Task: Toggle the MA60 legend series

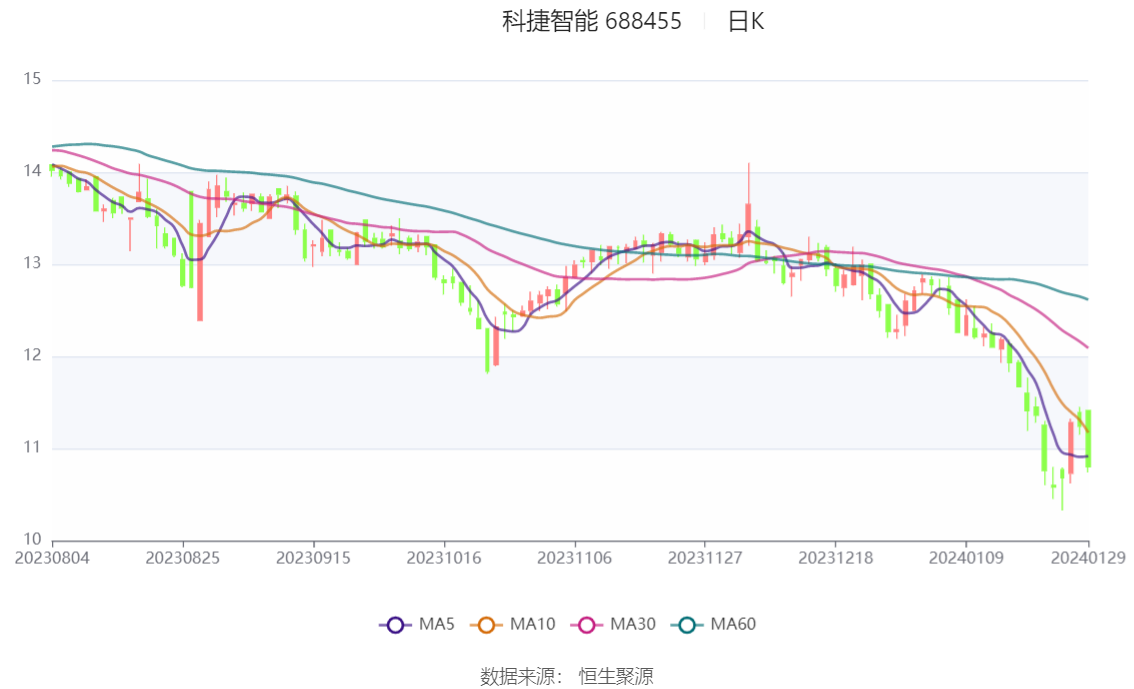Action: pos(714,625)
